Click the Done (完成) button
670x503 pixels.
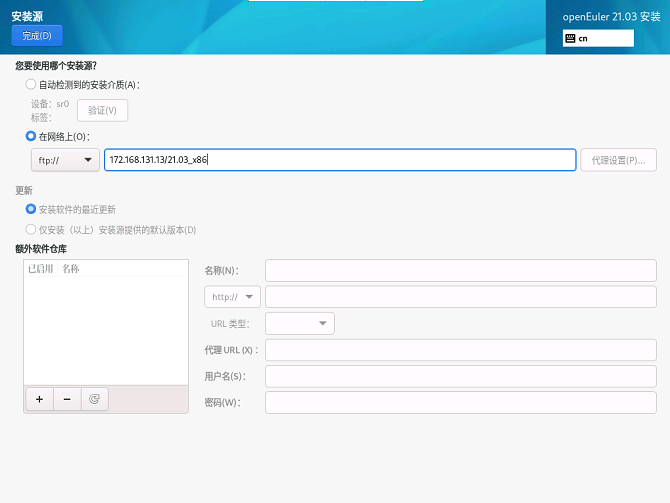pos(37,36)
